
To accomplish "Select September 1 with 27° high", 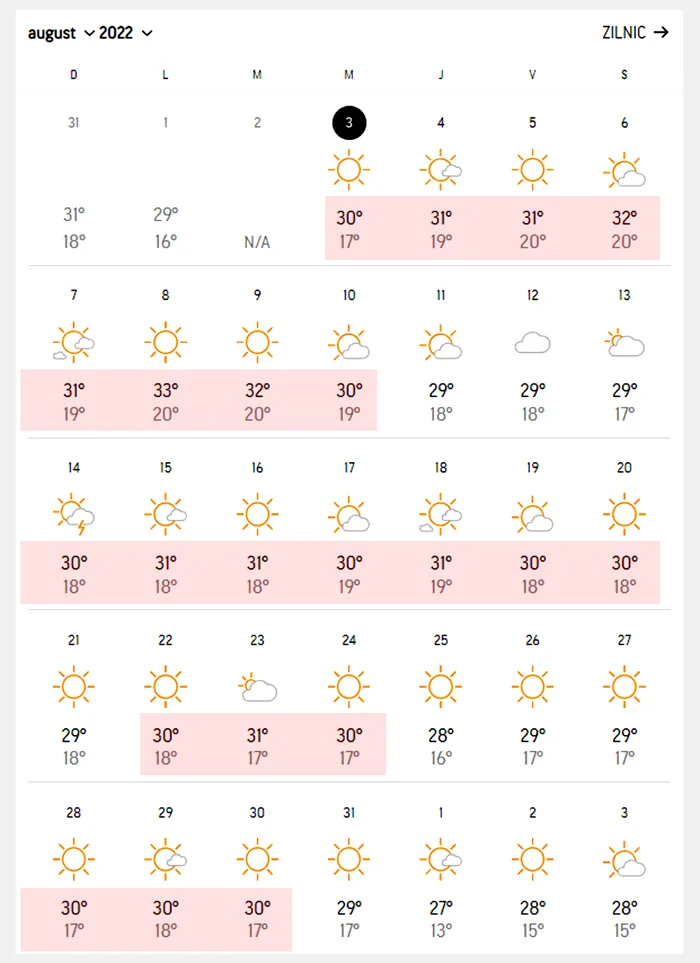I will point(441,917).
